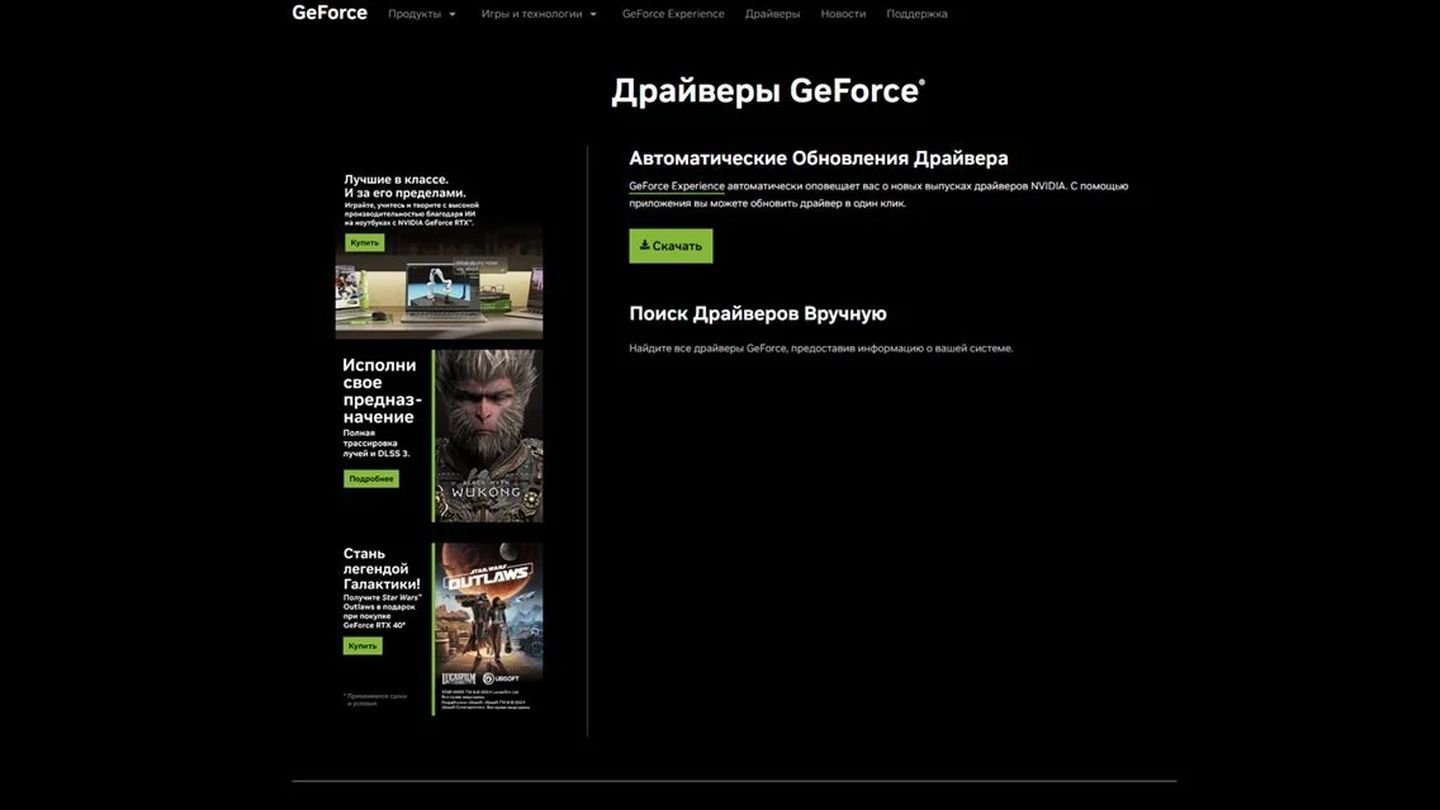Open the Поддержка menu item

click(x=917, y=14)
